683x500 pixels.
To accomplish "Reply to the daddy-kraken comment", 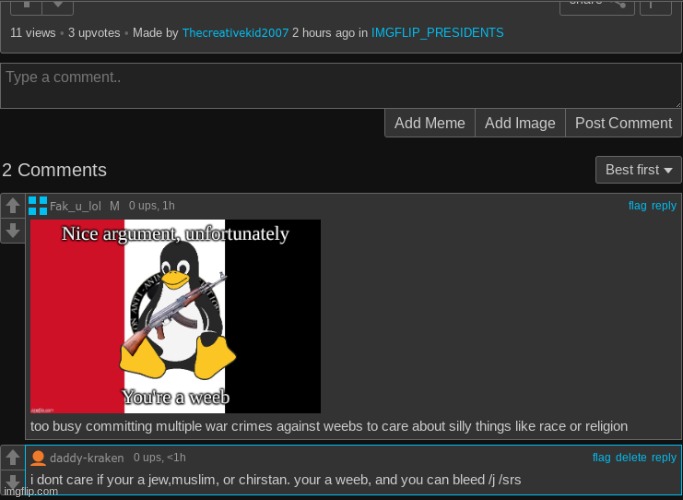I will point(664,458).
